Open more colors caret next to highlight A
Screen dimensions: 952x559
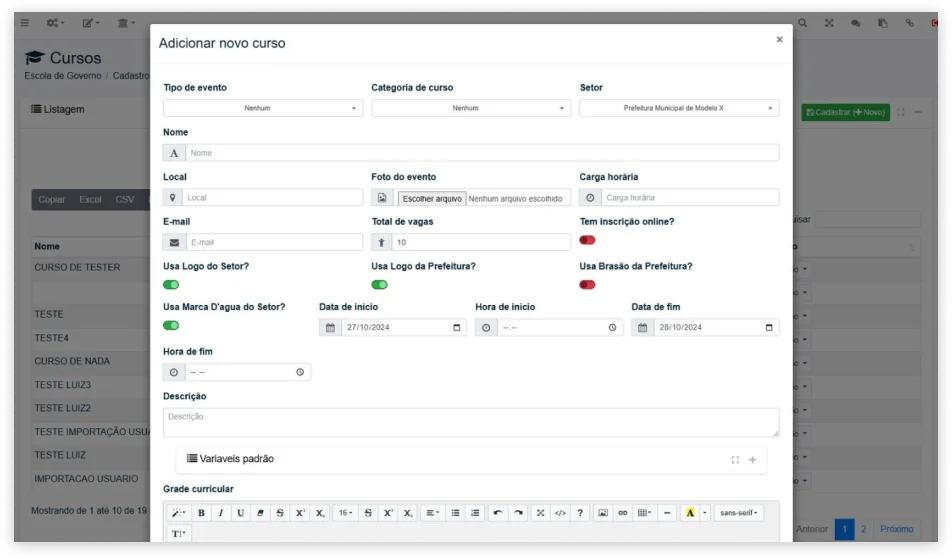click(x=705, y=513)
